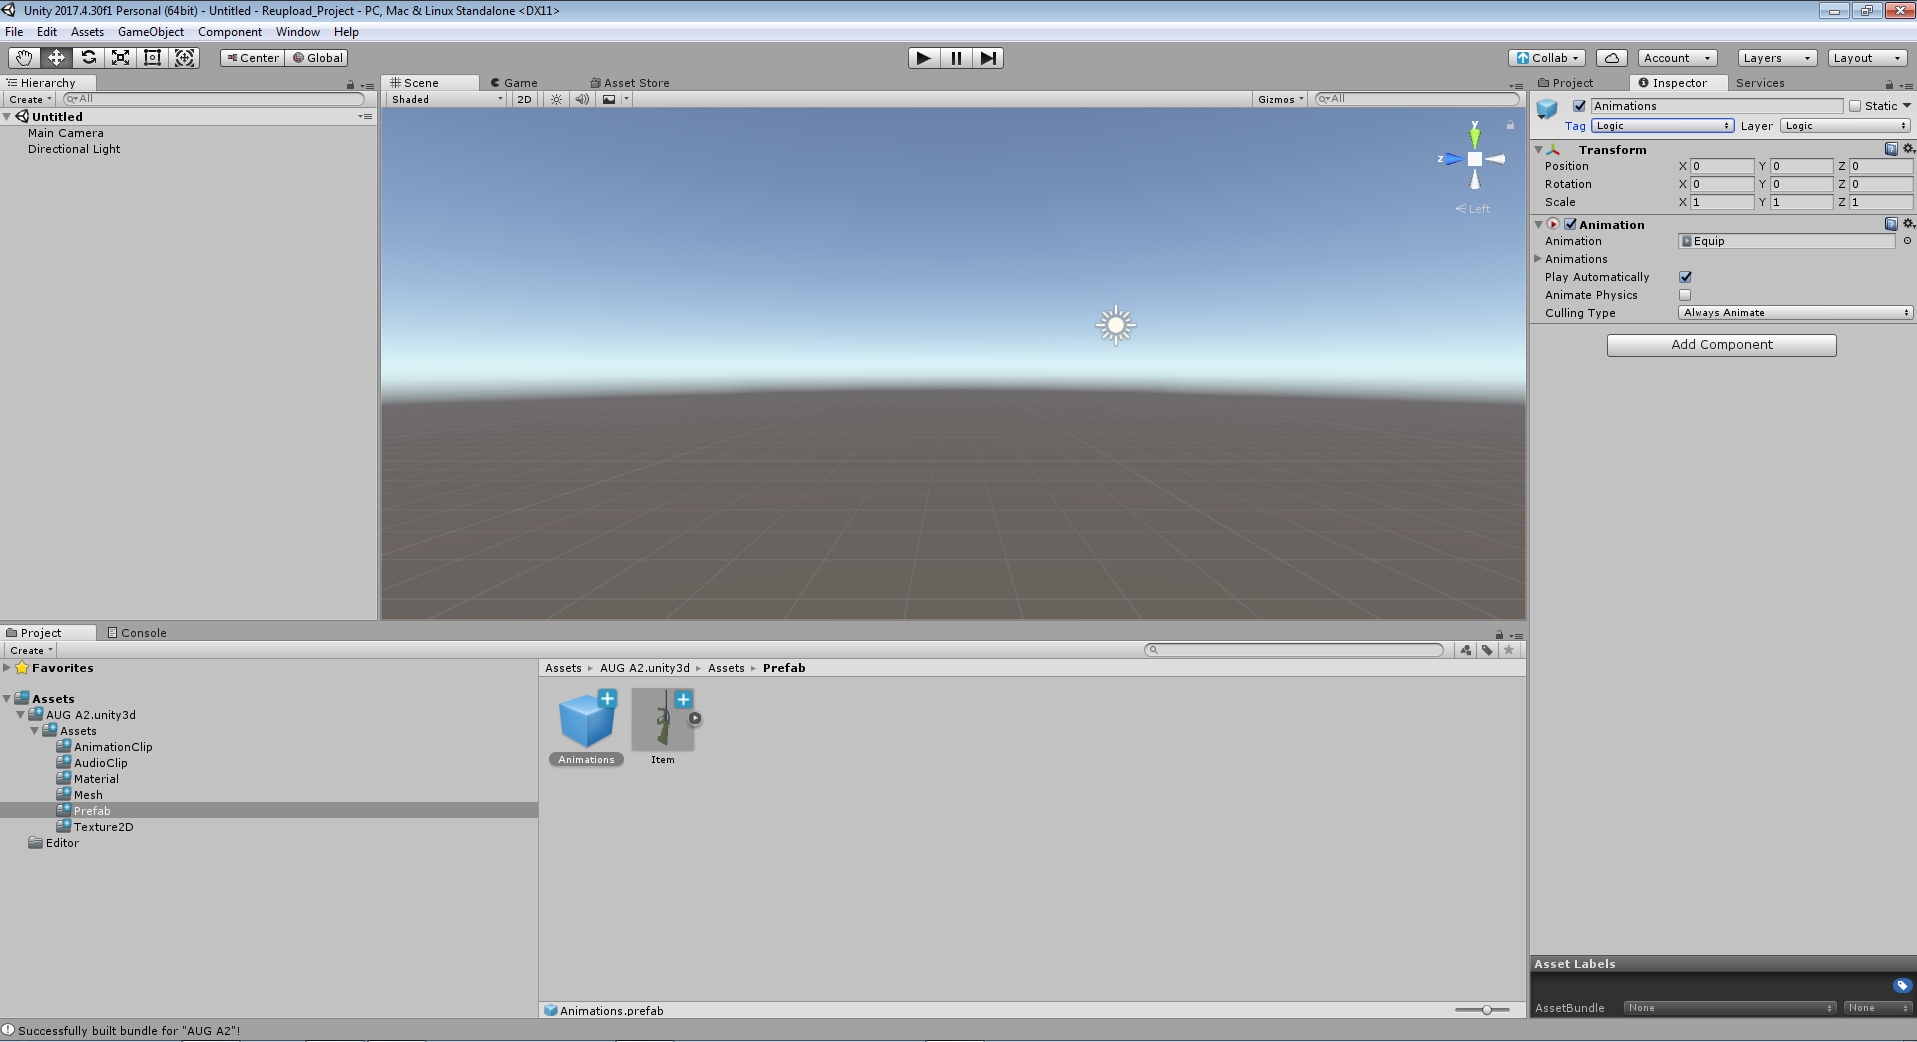1917x1042 pixels.
Task: Click the Add Component button
Action: (1721, 345)
